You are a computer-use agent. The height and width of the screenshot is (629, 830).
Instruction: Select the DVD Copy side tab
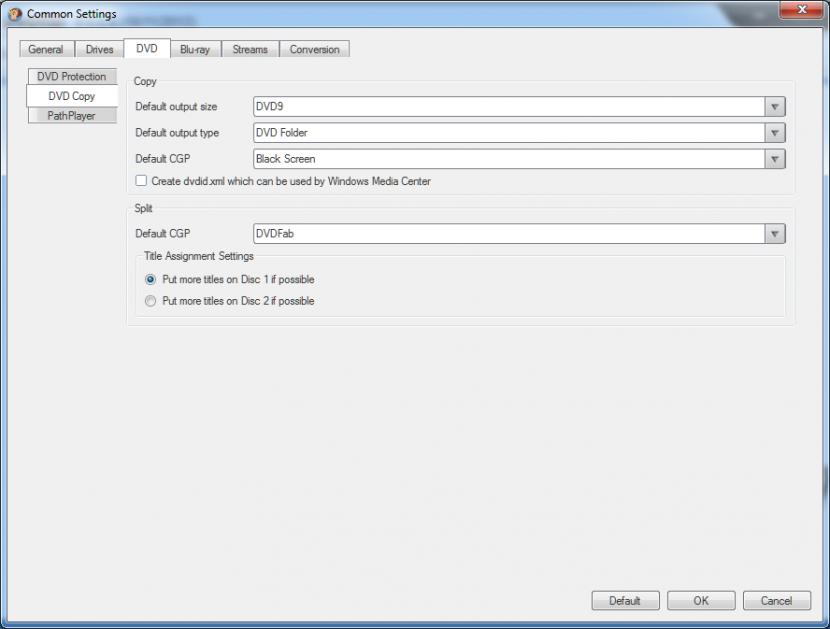tap(72, 96)
